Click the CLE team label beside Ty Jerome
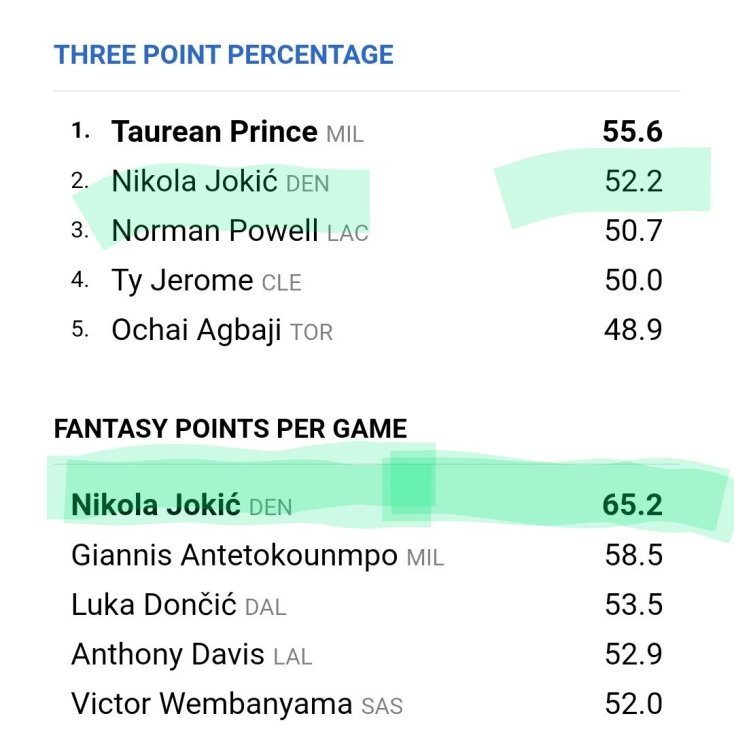The image size is (734, 750). (281, 284)
